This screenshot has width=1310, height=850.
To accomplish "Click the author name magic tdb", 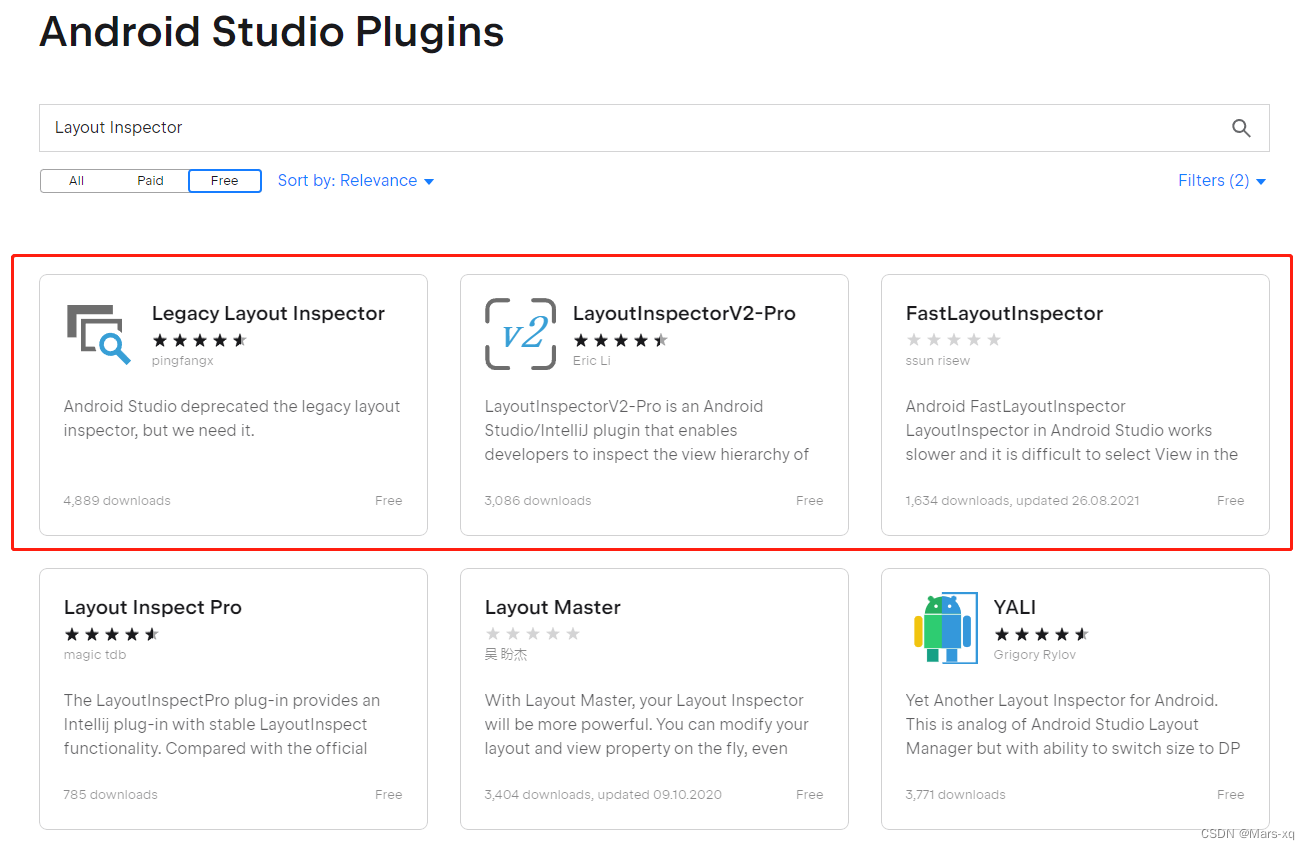I will pyautogui.click(x=95, y=655).
